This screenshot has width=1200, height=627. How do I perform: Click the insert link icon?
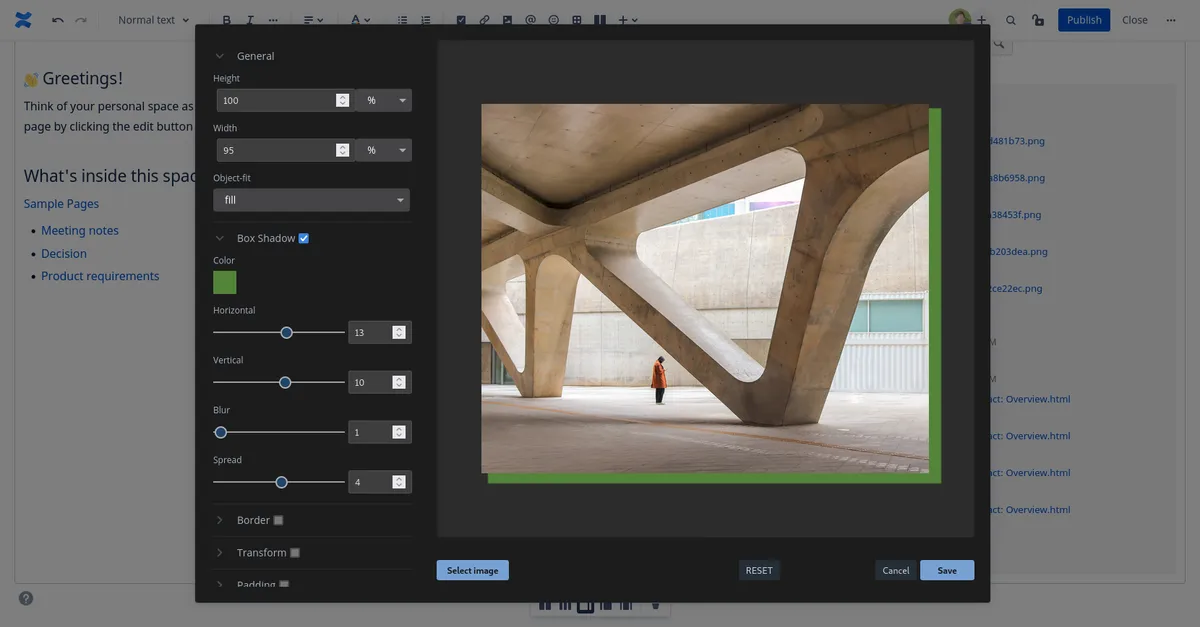coord(484,20)
